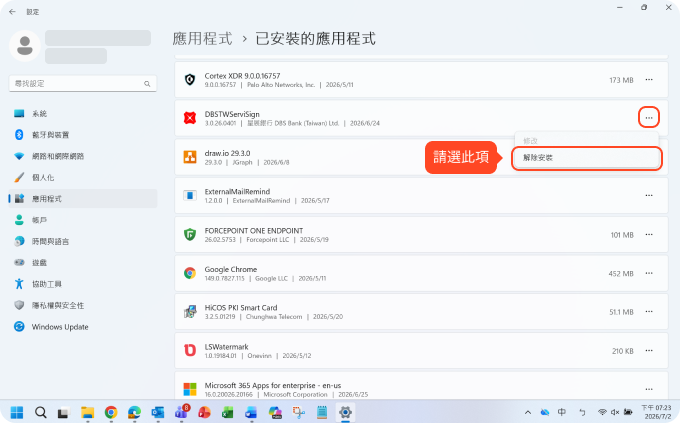Click the volume muted tray icon
Viewport: 680px width, 423px height.
pyautogui.click(x=615, y=412)
